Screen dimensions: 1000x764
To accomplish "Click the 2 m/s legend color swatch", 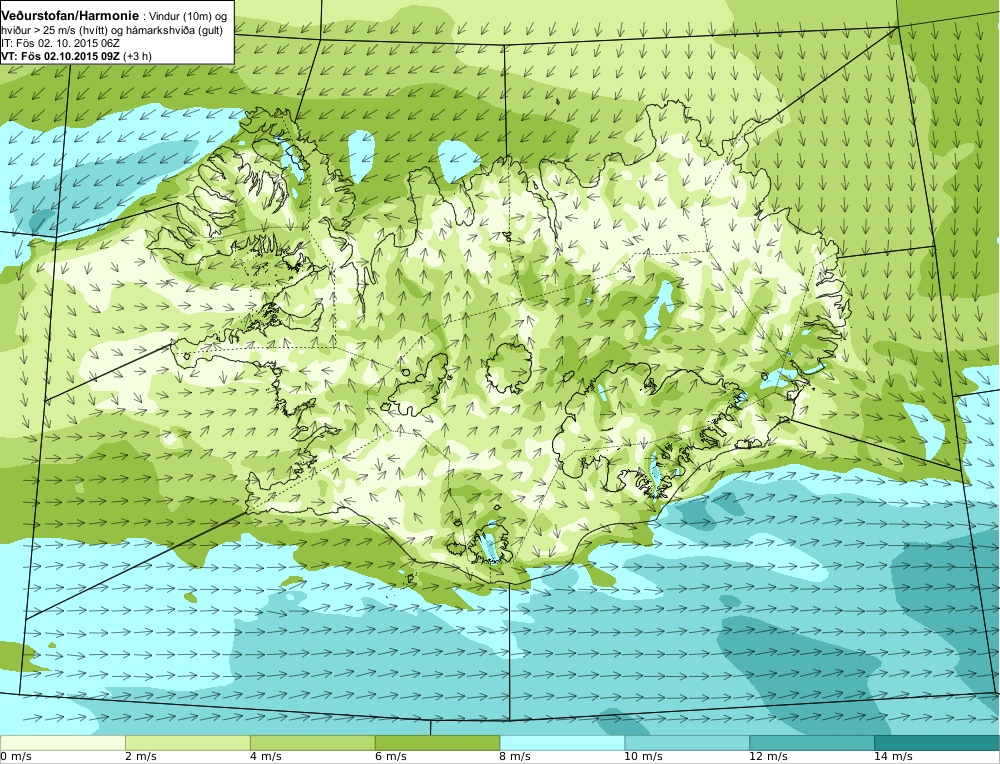I will (188, 743).
